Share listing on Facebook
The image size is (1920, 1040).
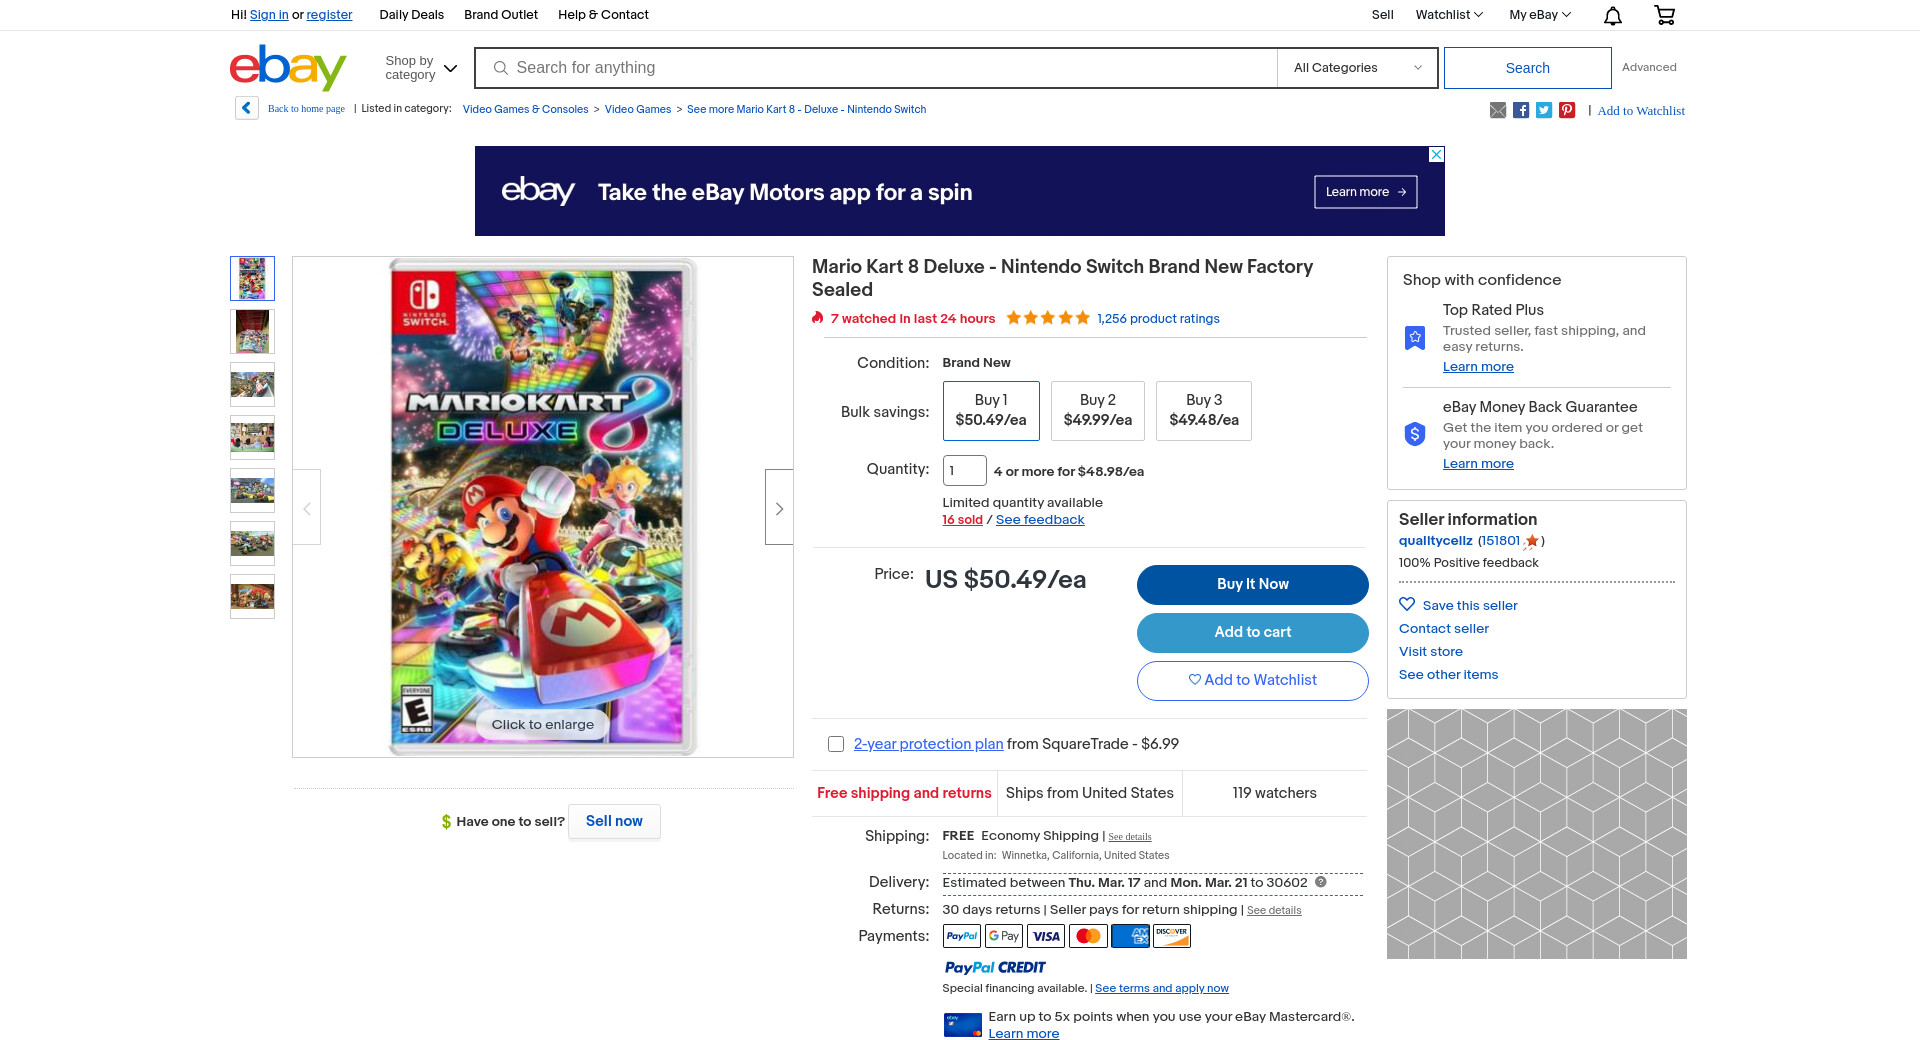tap(1520, 110)
